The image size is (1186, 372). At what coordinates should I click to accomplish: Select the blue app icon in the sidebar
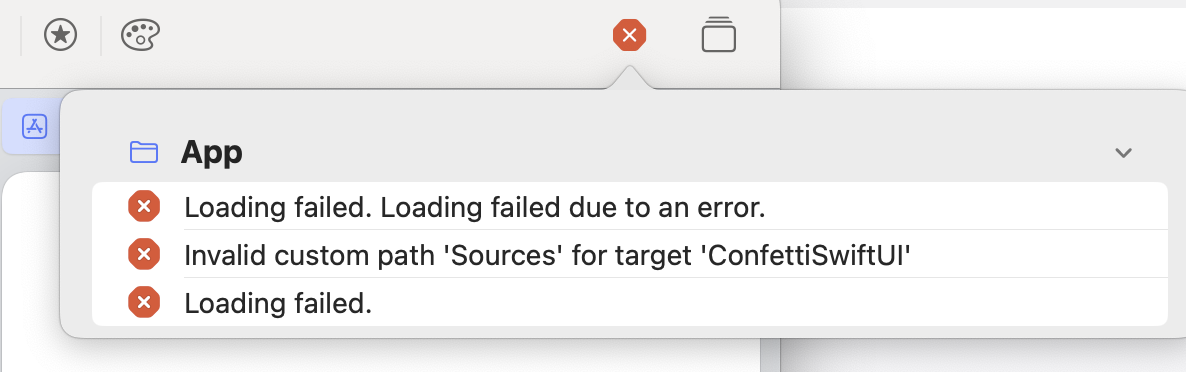pos(35,126)
